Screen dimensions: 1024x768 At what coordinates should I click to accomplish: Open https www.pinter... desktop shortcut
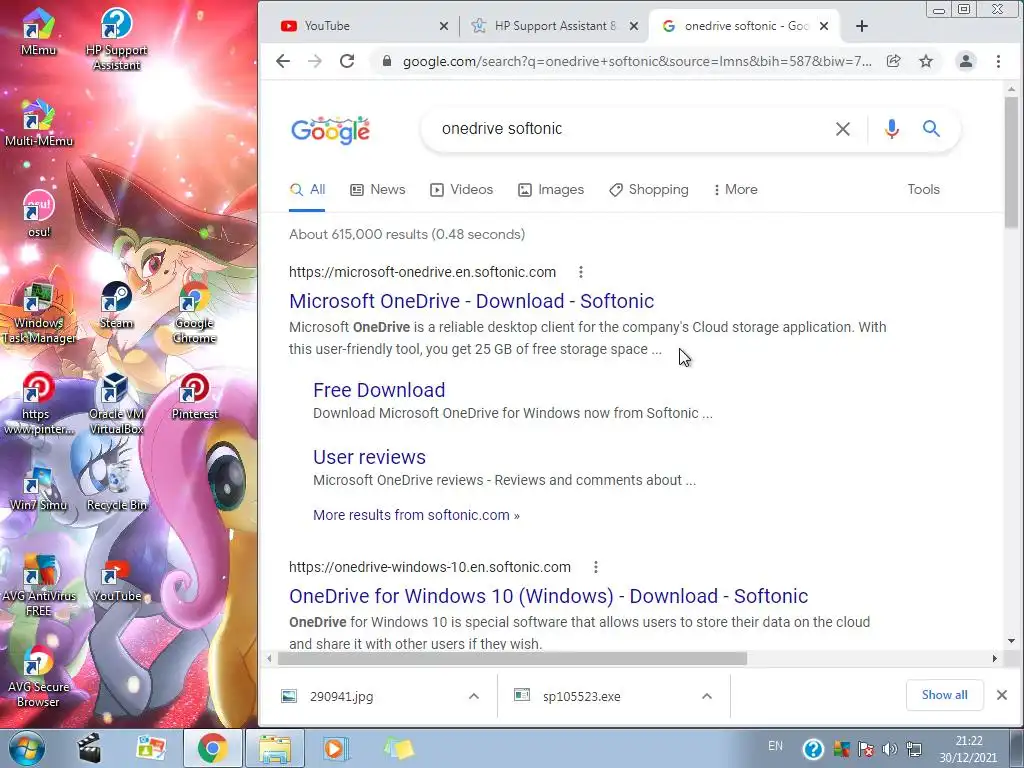click(x=39, y=403)
